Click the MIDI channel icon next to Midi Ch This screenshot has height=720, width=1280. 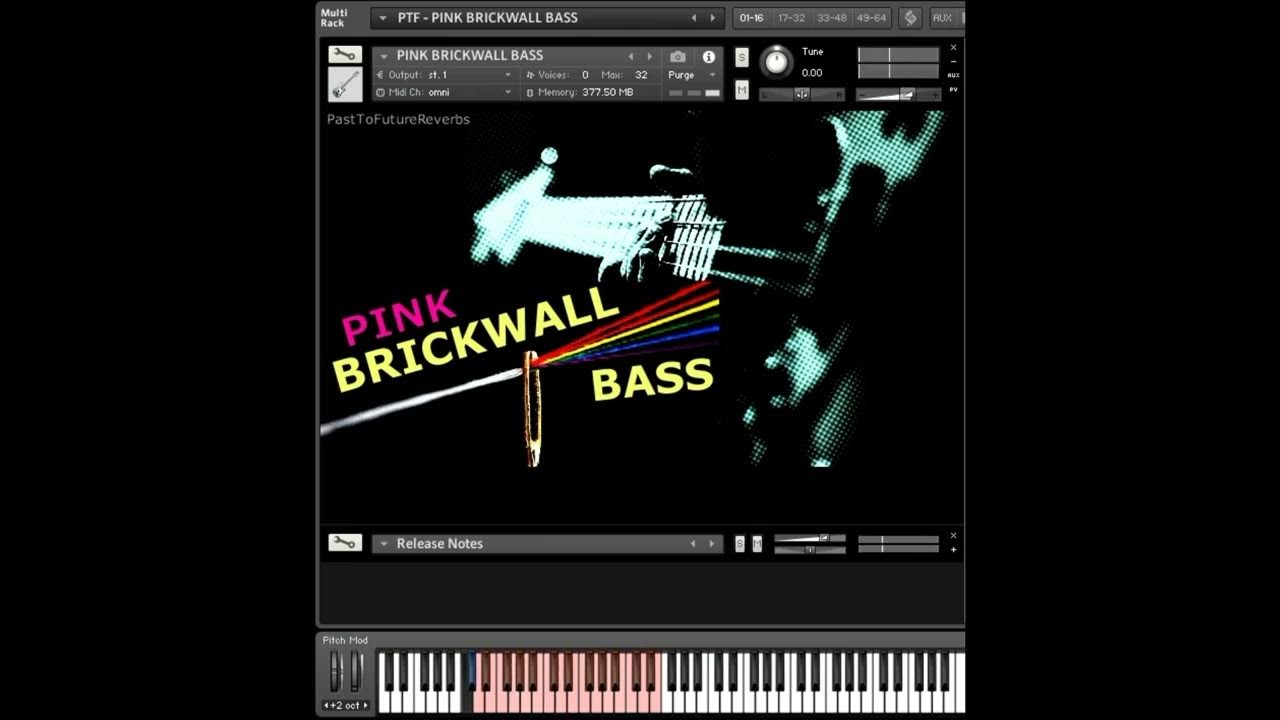(380, 92)
